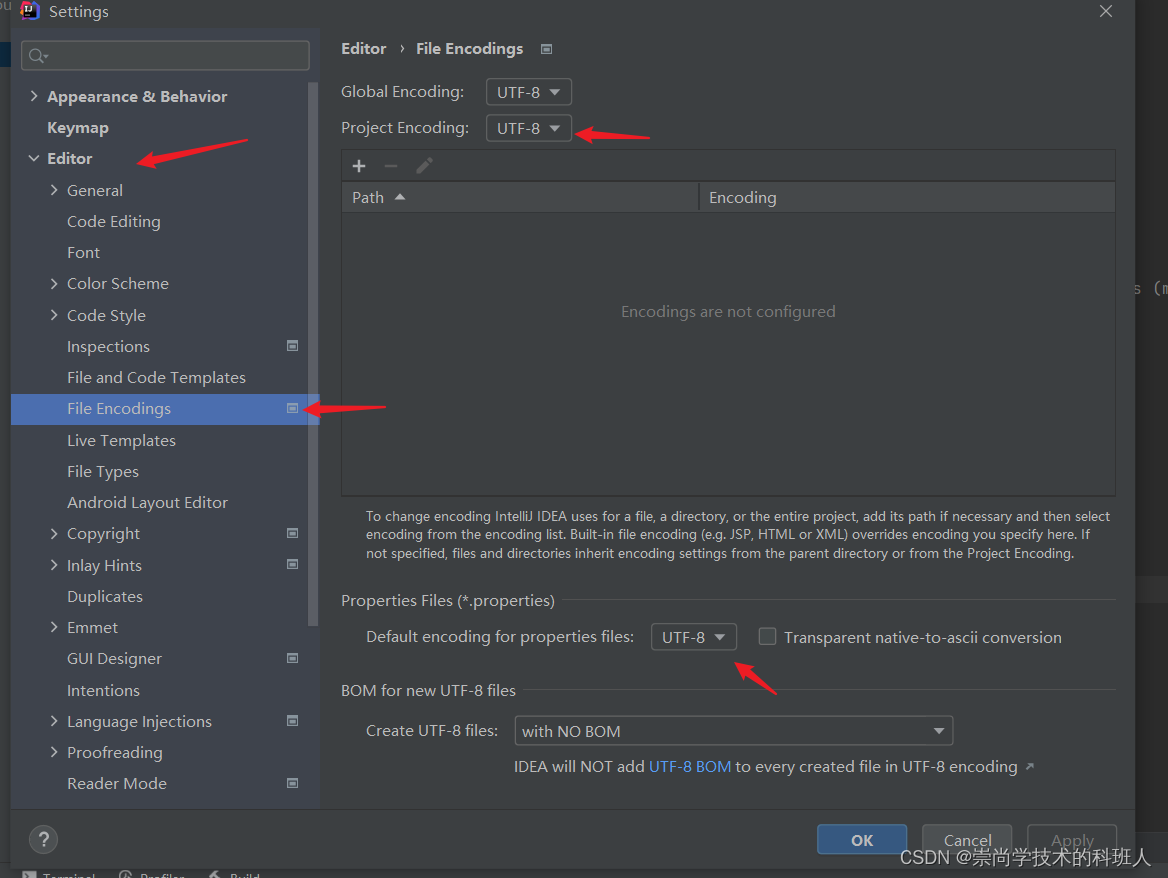1168x878 pixels.
Task: Expand the General node
Action: 54,190
